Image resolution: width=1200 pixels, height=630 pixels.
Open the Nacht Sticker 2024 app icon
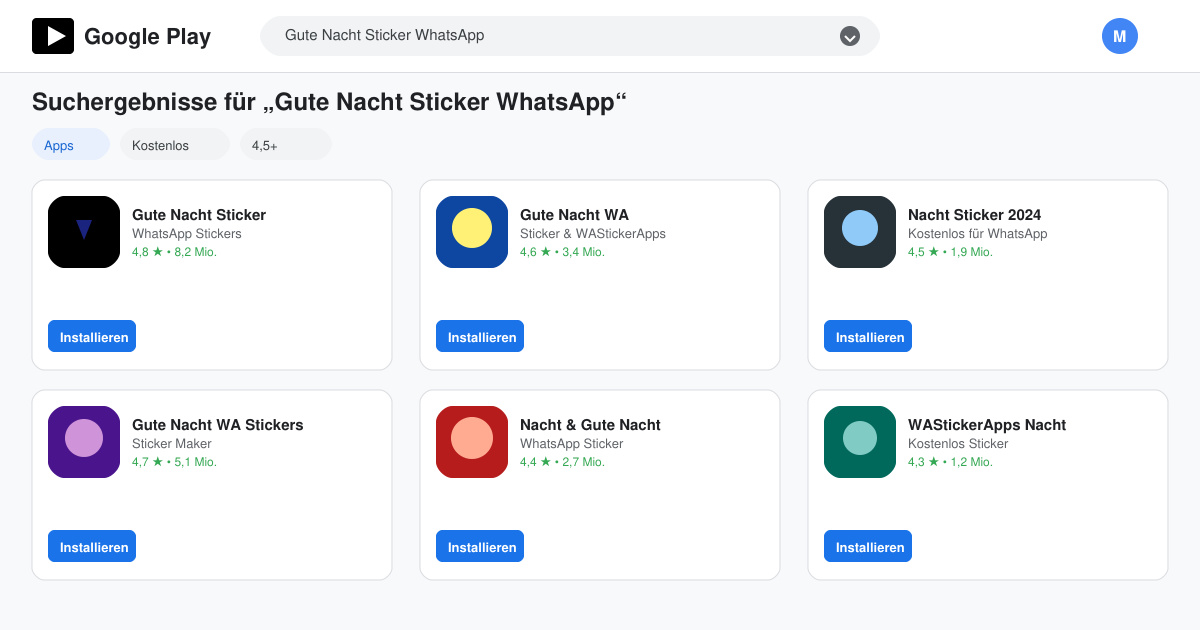[860, 232]
